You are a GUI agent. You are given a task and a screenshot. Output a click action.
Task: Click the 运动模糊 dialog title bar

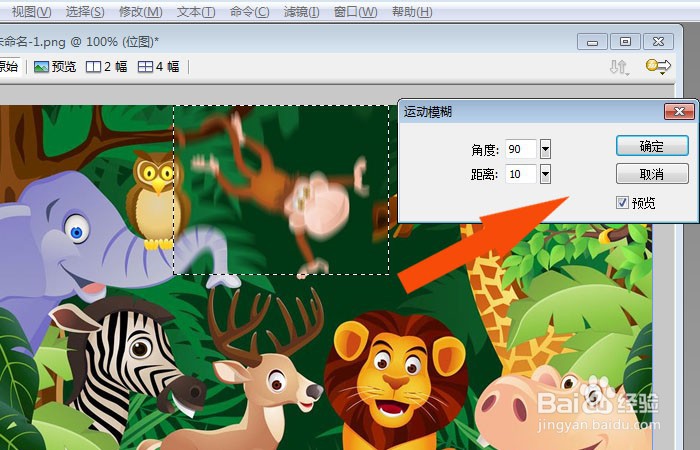coord(531,112)
